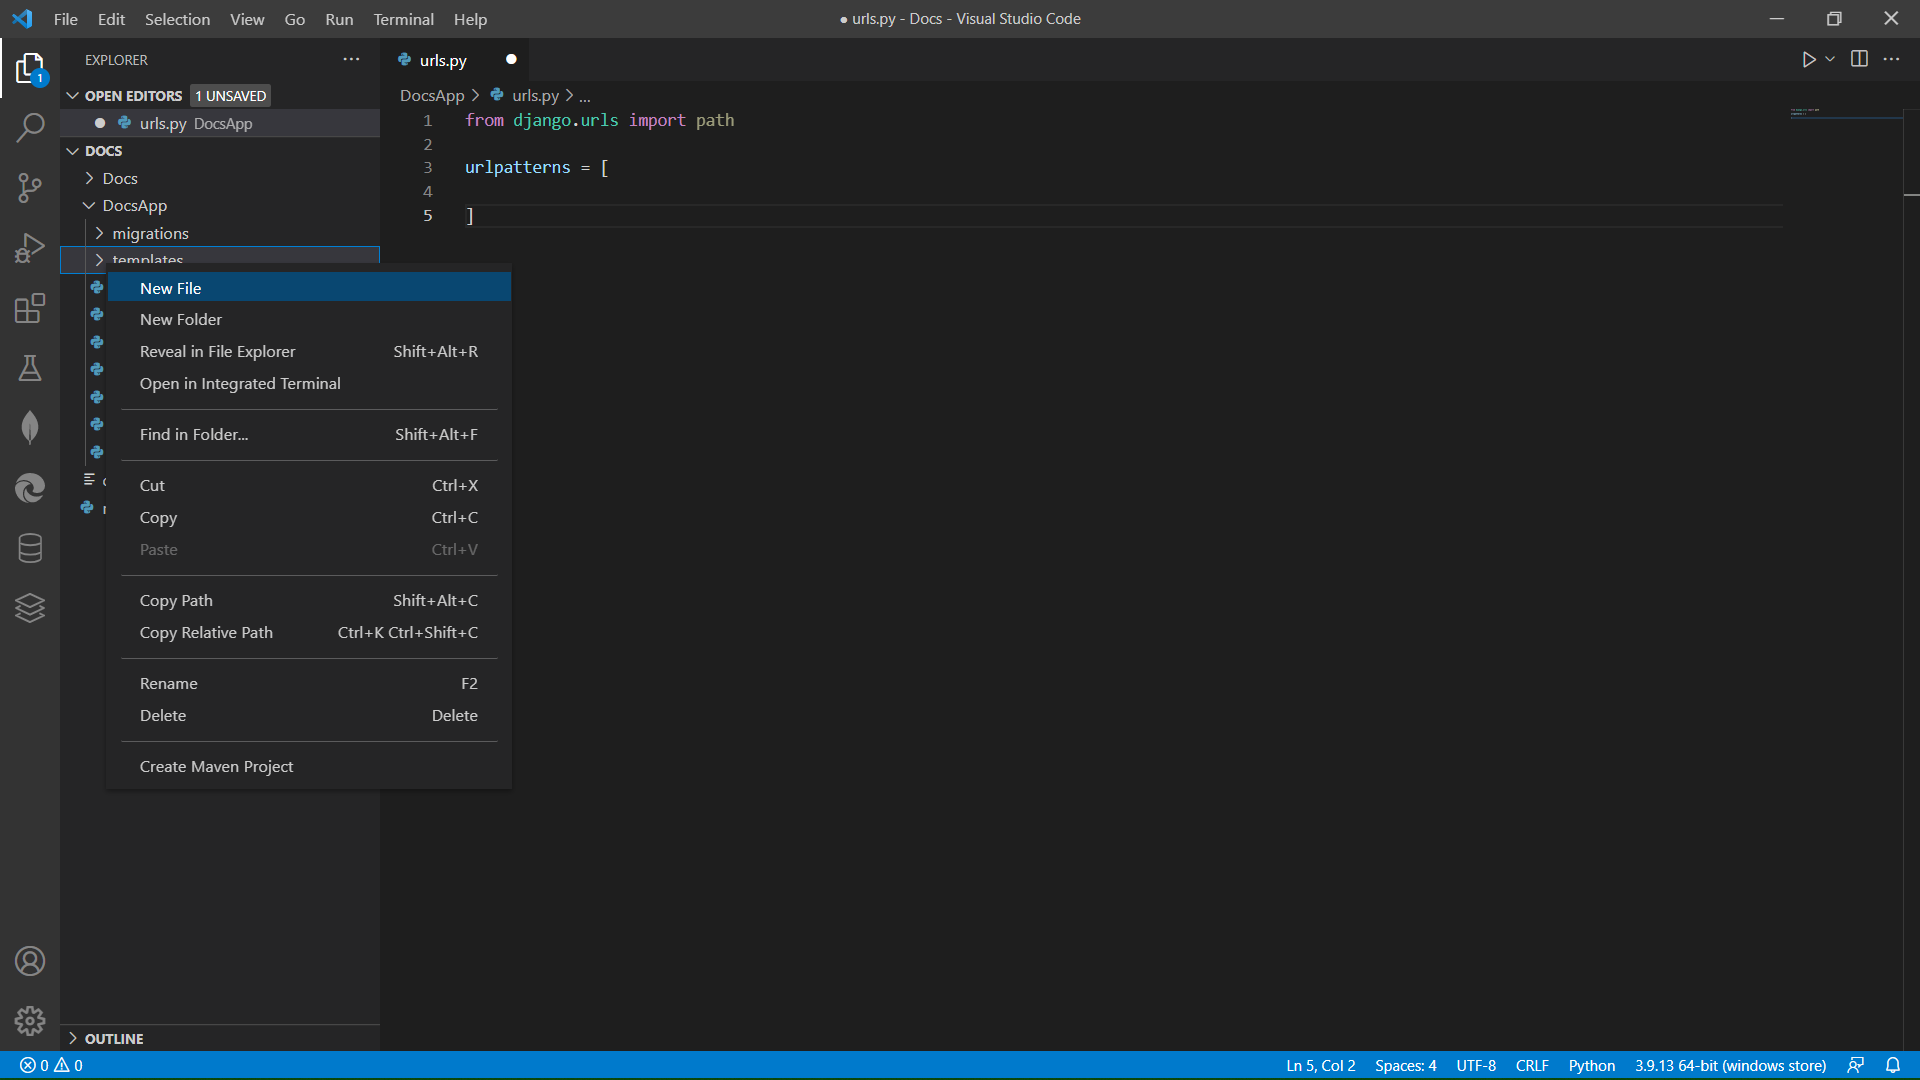Expand the OUTLINE section

pos(113,1038)
